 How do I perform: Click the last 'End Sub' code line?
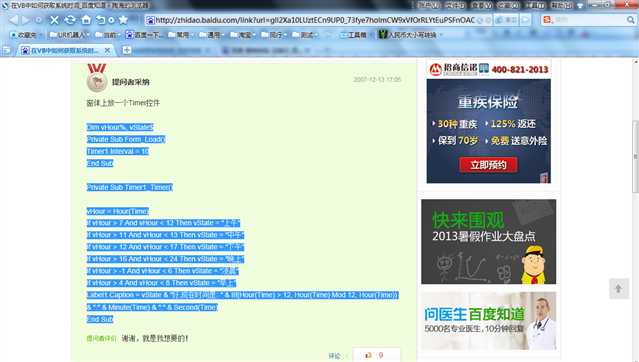point(100,319)
